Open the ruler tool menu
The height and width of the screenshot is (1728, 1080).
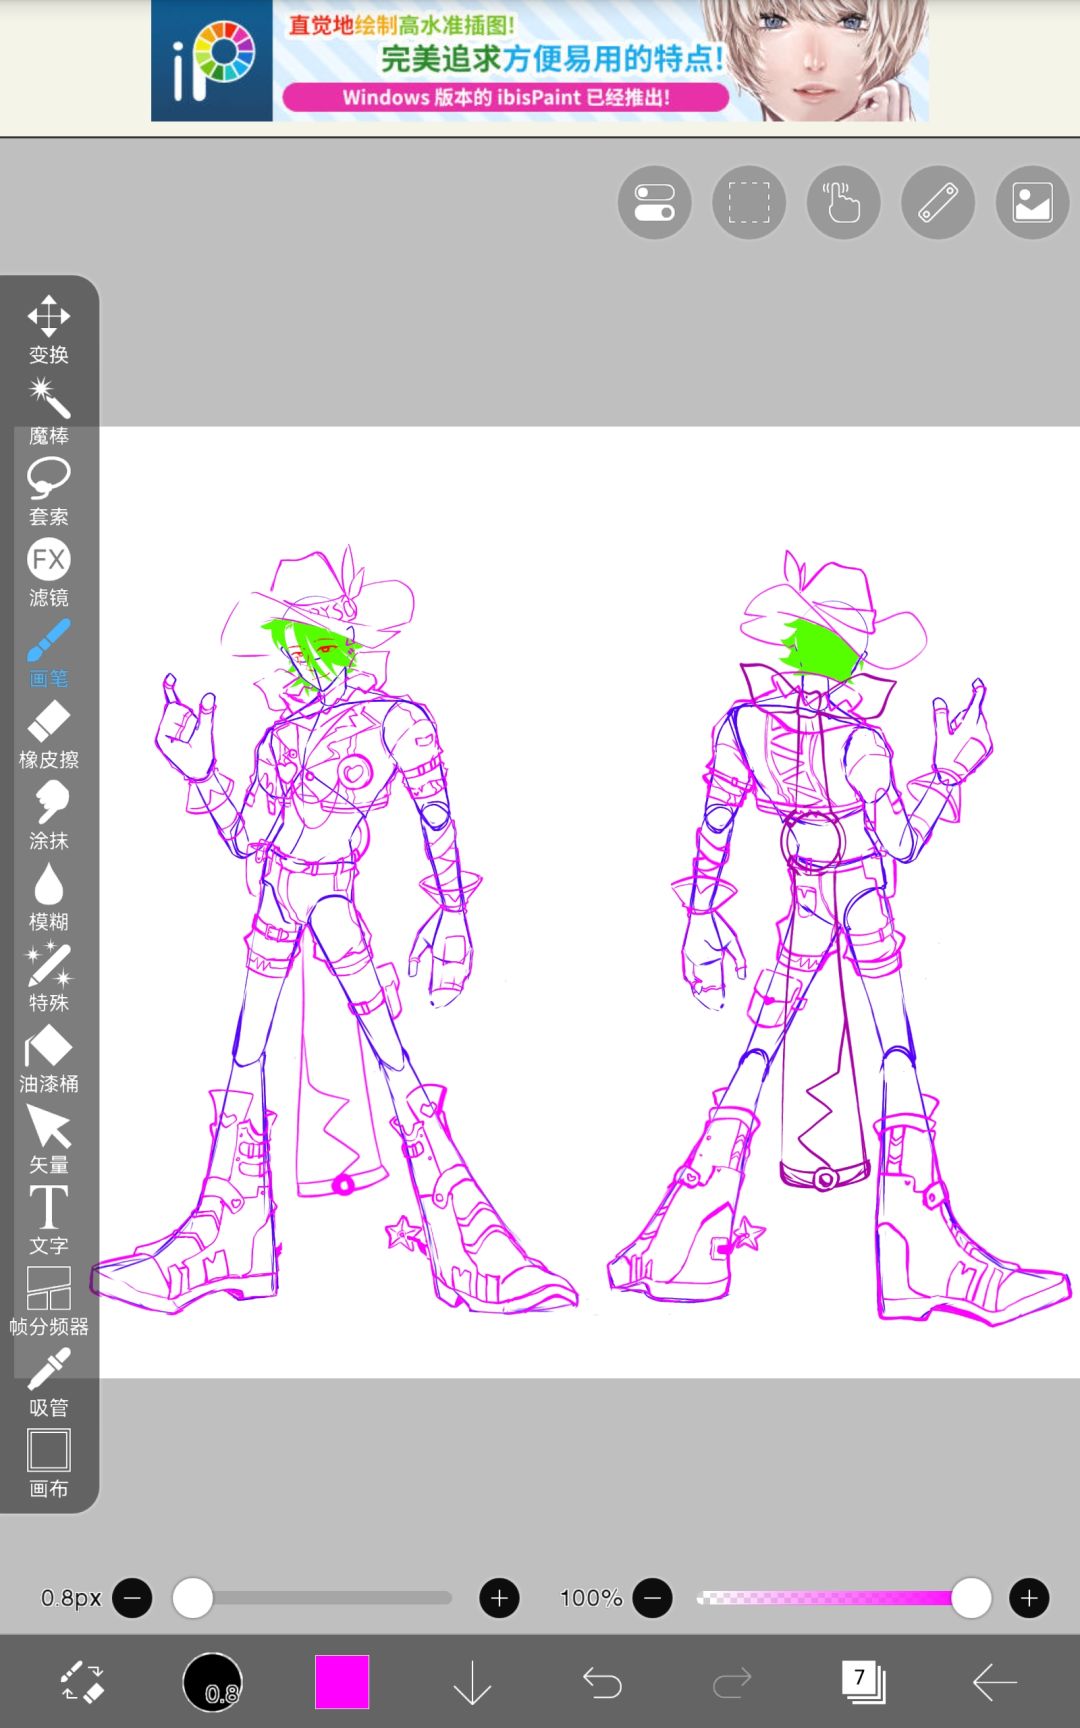pos(938,202)
